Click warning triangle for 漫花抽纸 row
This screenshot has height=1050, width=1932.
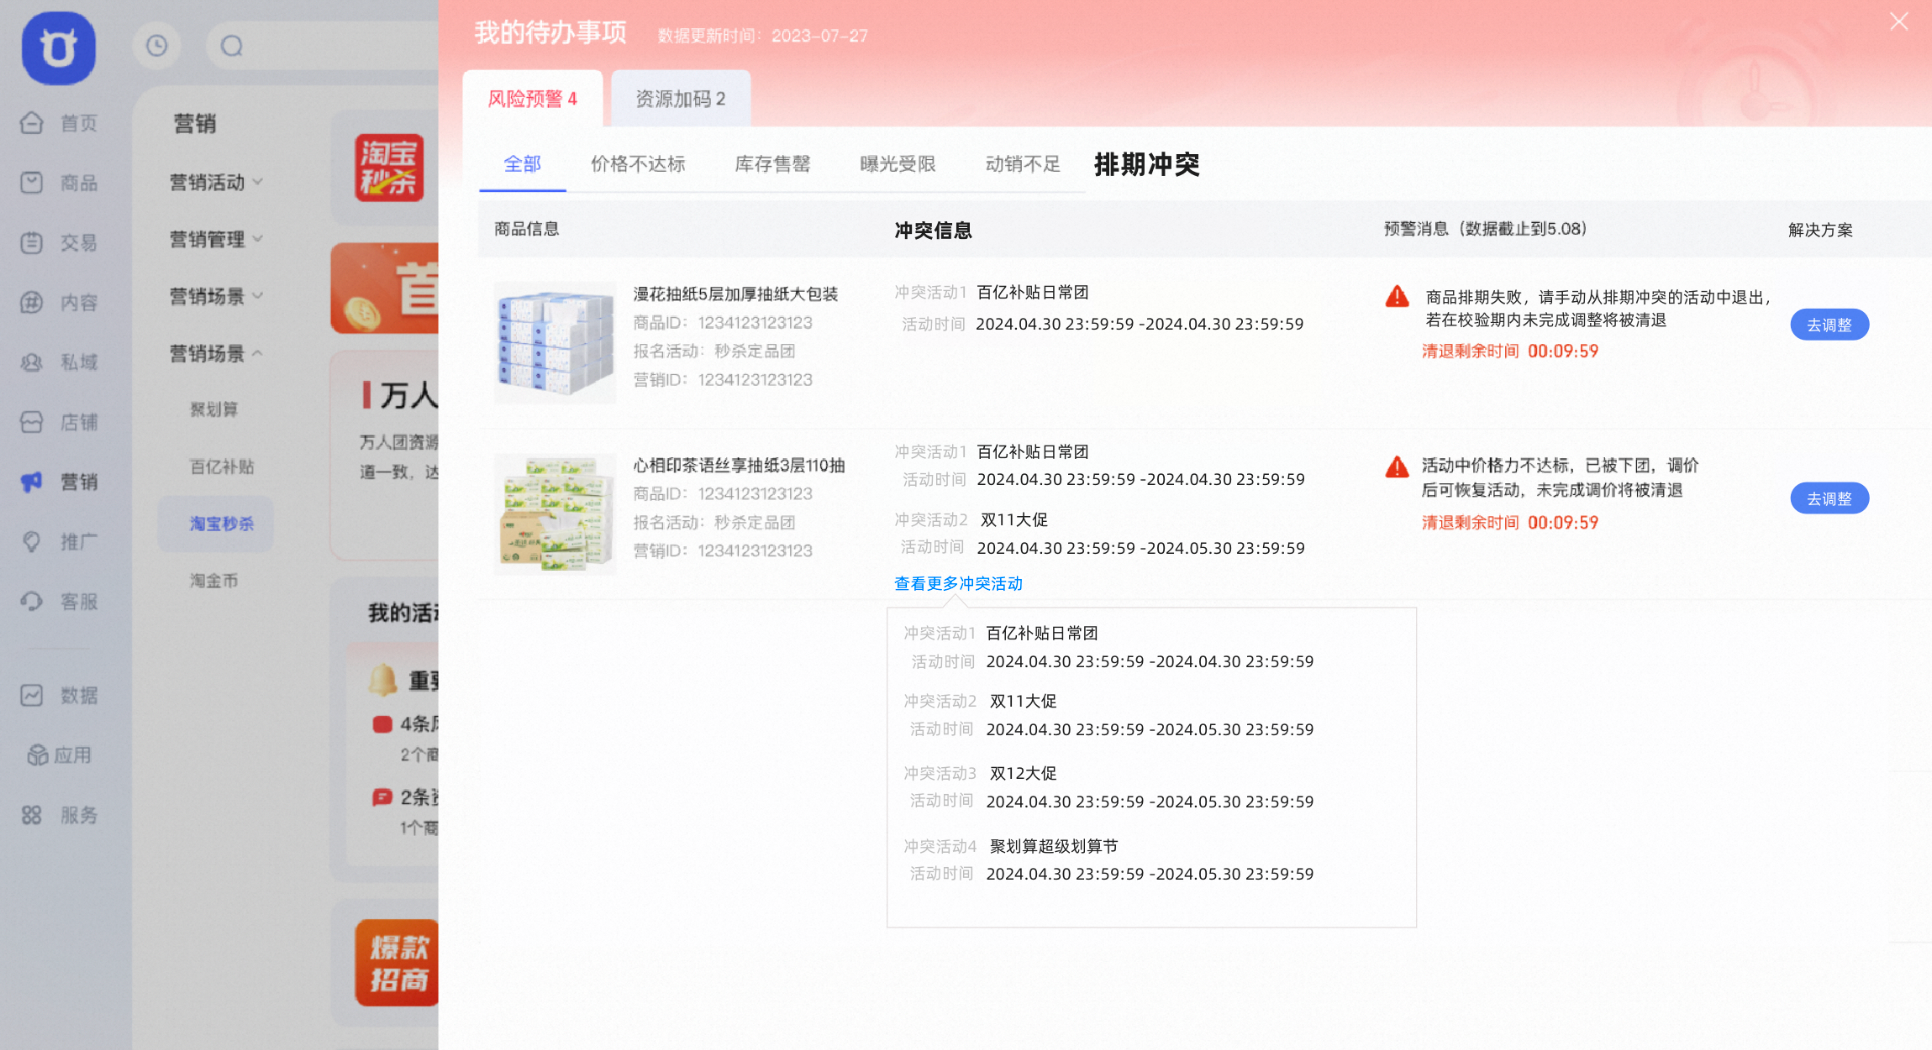click(x=1397, y=296)
